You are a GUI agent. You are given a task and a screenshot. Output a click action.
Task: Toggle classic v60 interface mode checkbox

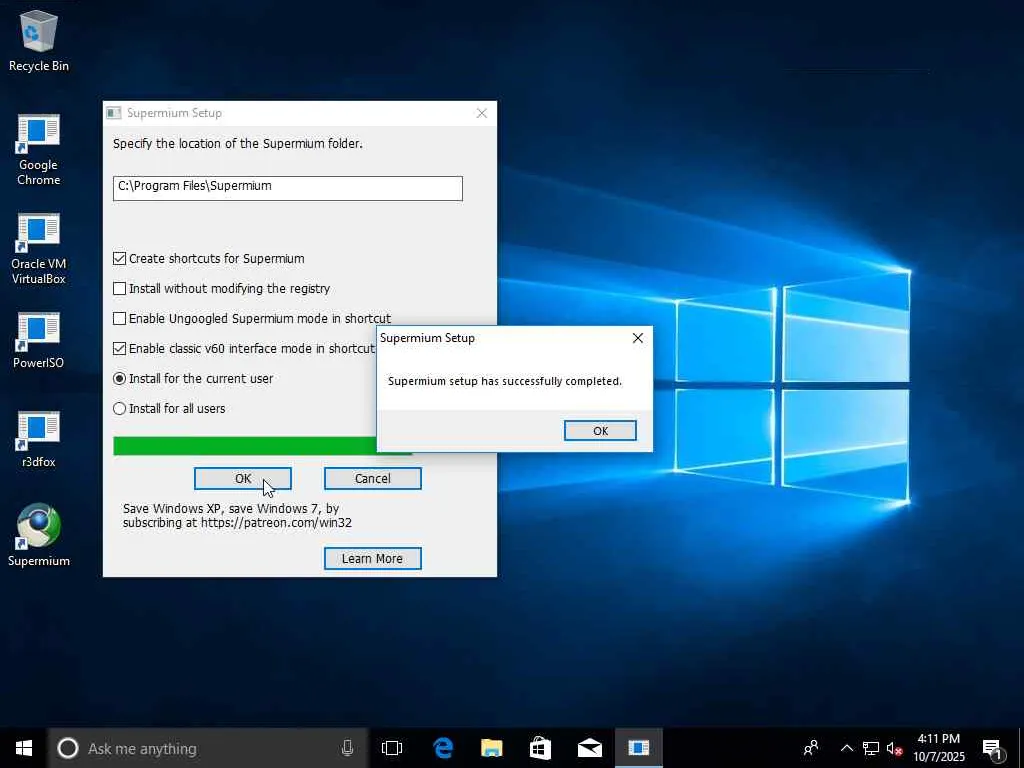[x=120, y=349]
